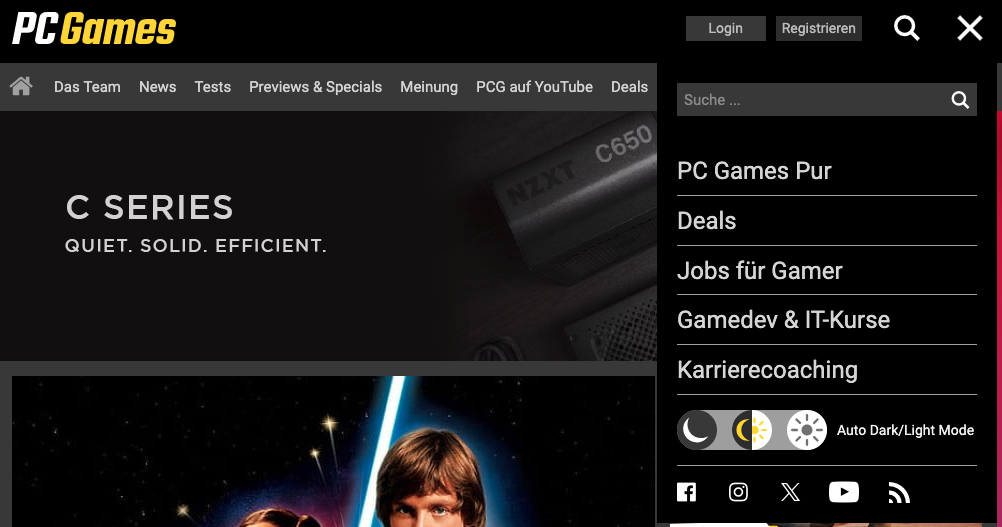Image resolution: width=1002 pixels, height=527 pixels.
Task: Open Jobs für Gamer link
Action: click(760, 271)
